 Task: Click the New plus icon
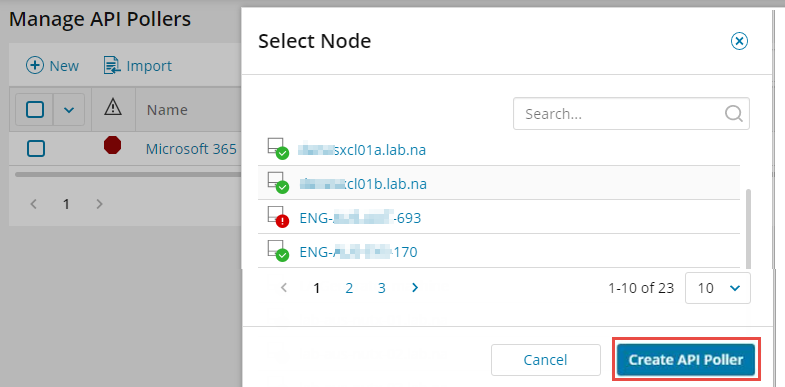pyautogui.click(x=35, y=66)
